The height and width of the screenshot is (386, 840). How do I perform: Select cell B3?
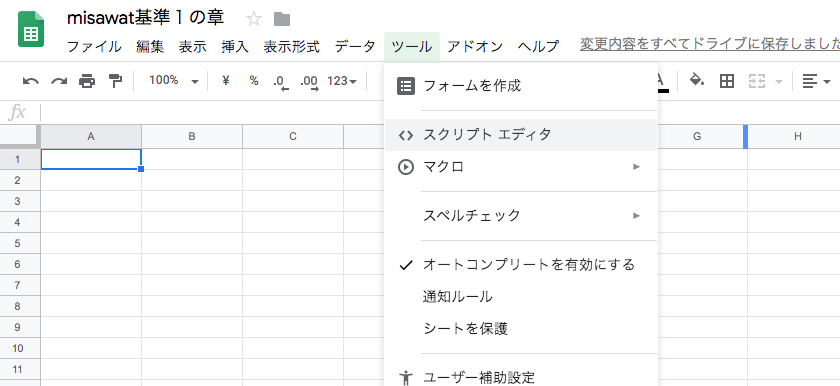tap(192, 201)
